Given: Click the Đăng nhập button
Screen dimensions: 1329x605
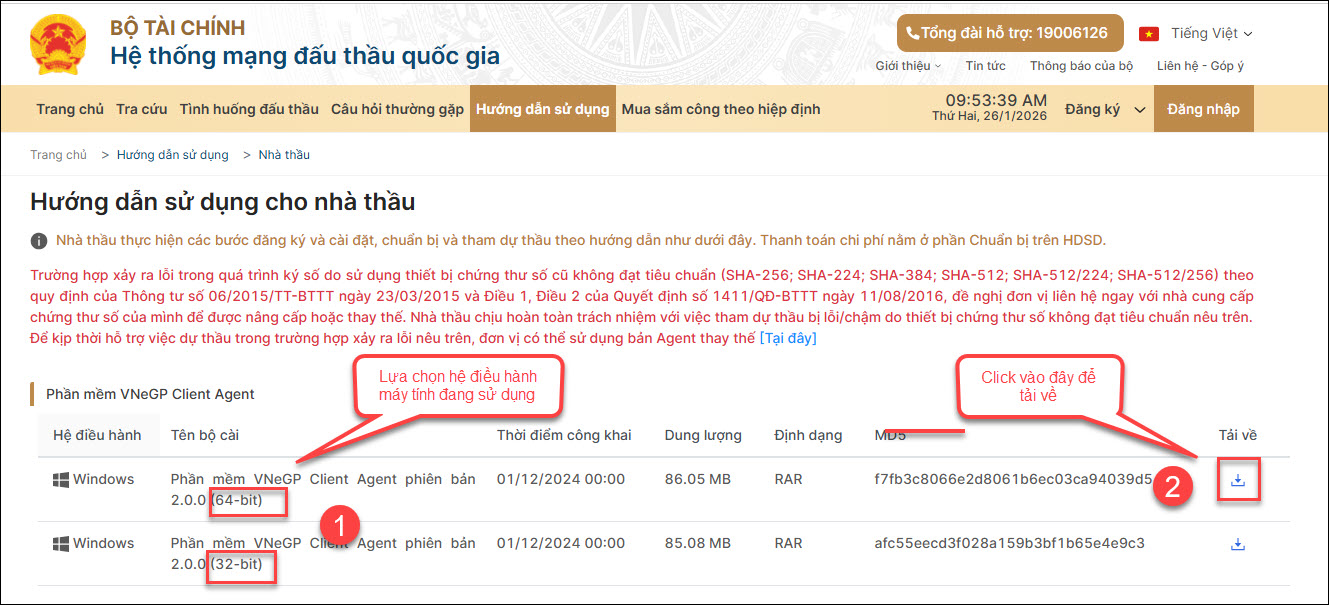Looking at the screenshot, I should pyautogui.click(x=1203, y=110).
